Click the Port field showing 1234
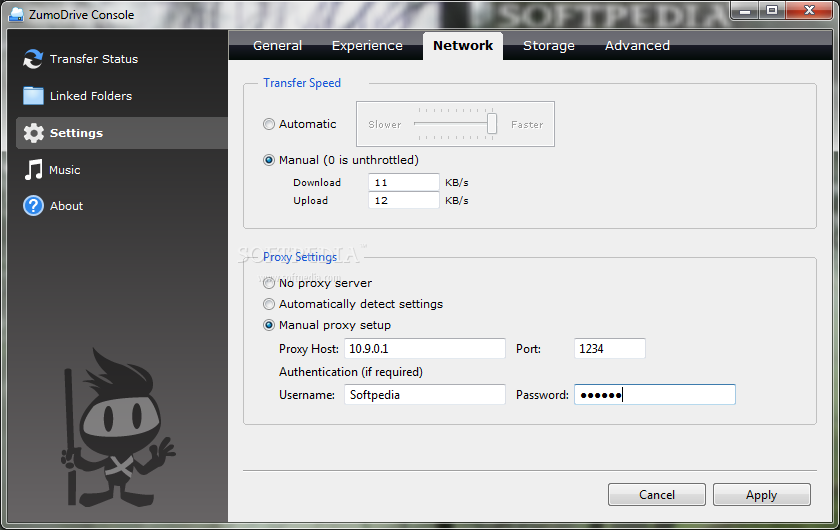 tap(610, 348)
